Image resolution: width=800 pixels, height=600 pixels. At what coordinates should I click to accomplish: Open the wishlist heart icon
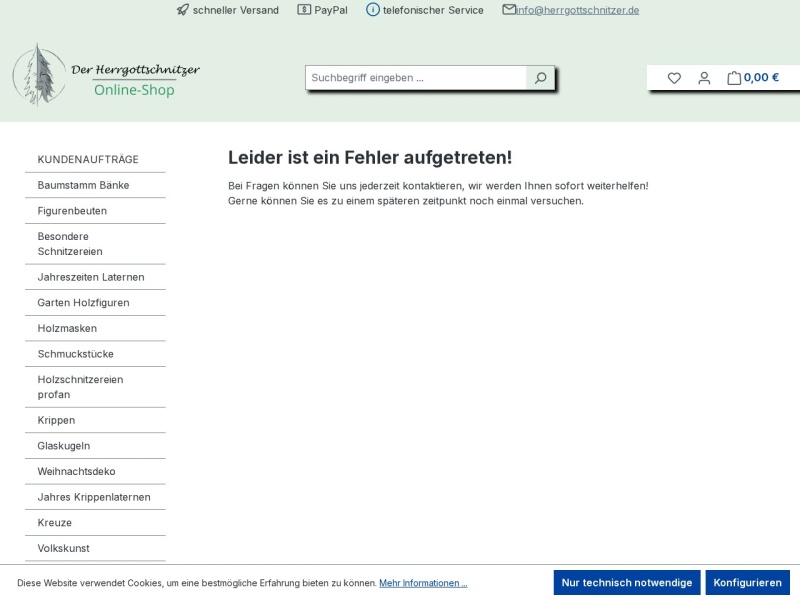pos(674,78)
